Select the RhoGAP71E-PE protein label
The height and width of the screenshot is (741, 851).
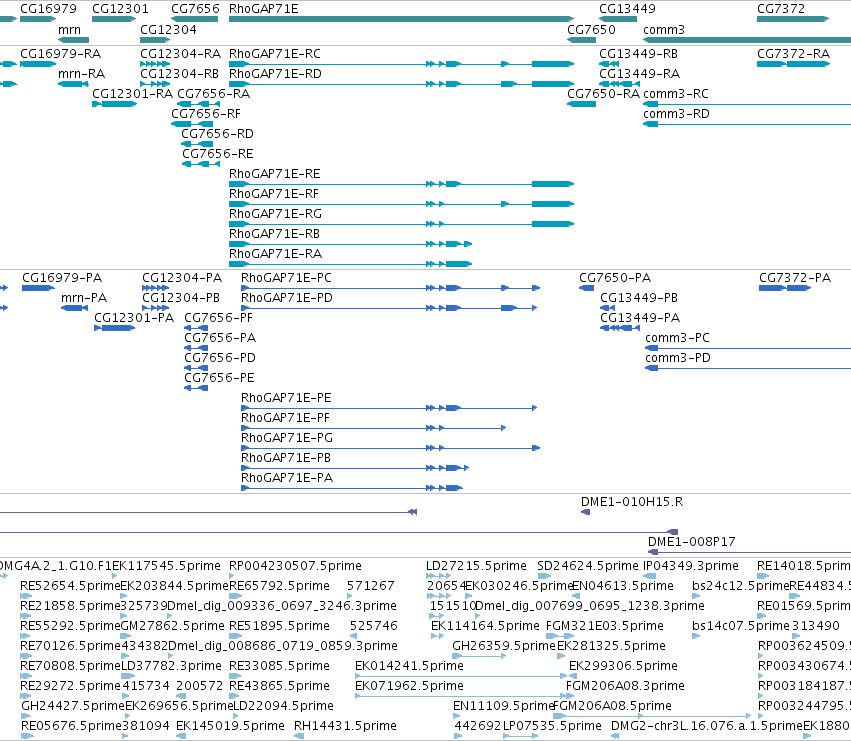click(286, 398)
